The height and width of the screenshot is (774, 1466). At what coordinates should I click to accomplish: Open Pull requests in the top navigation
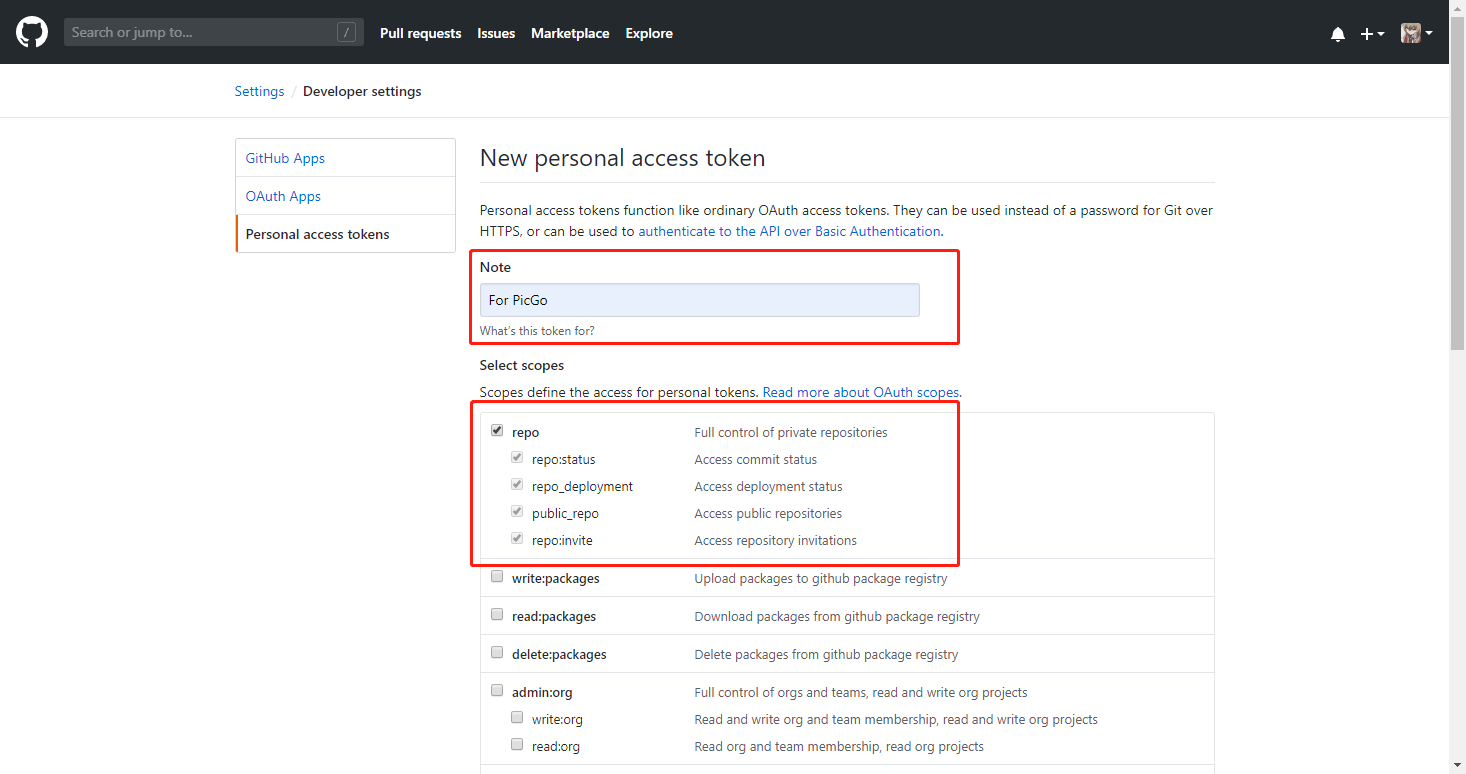point(421,33)
